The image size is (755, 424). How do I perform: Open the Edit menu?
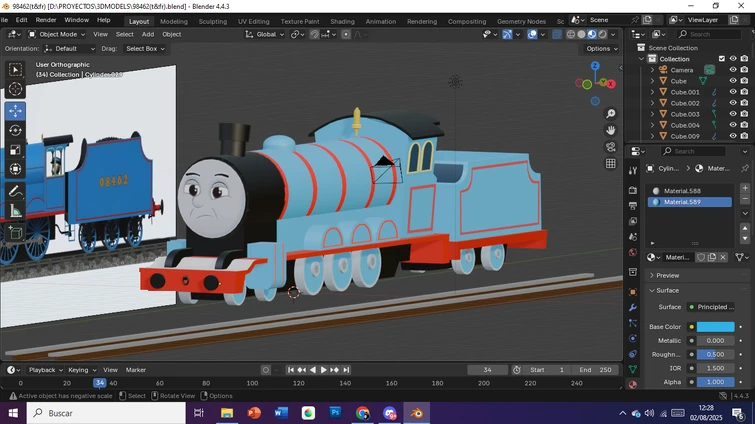tap(22, 20)
